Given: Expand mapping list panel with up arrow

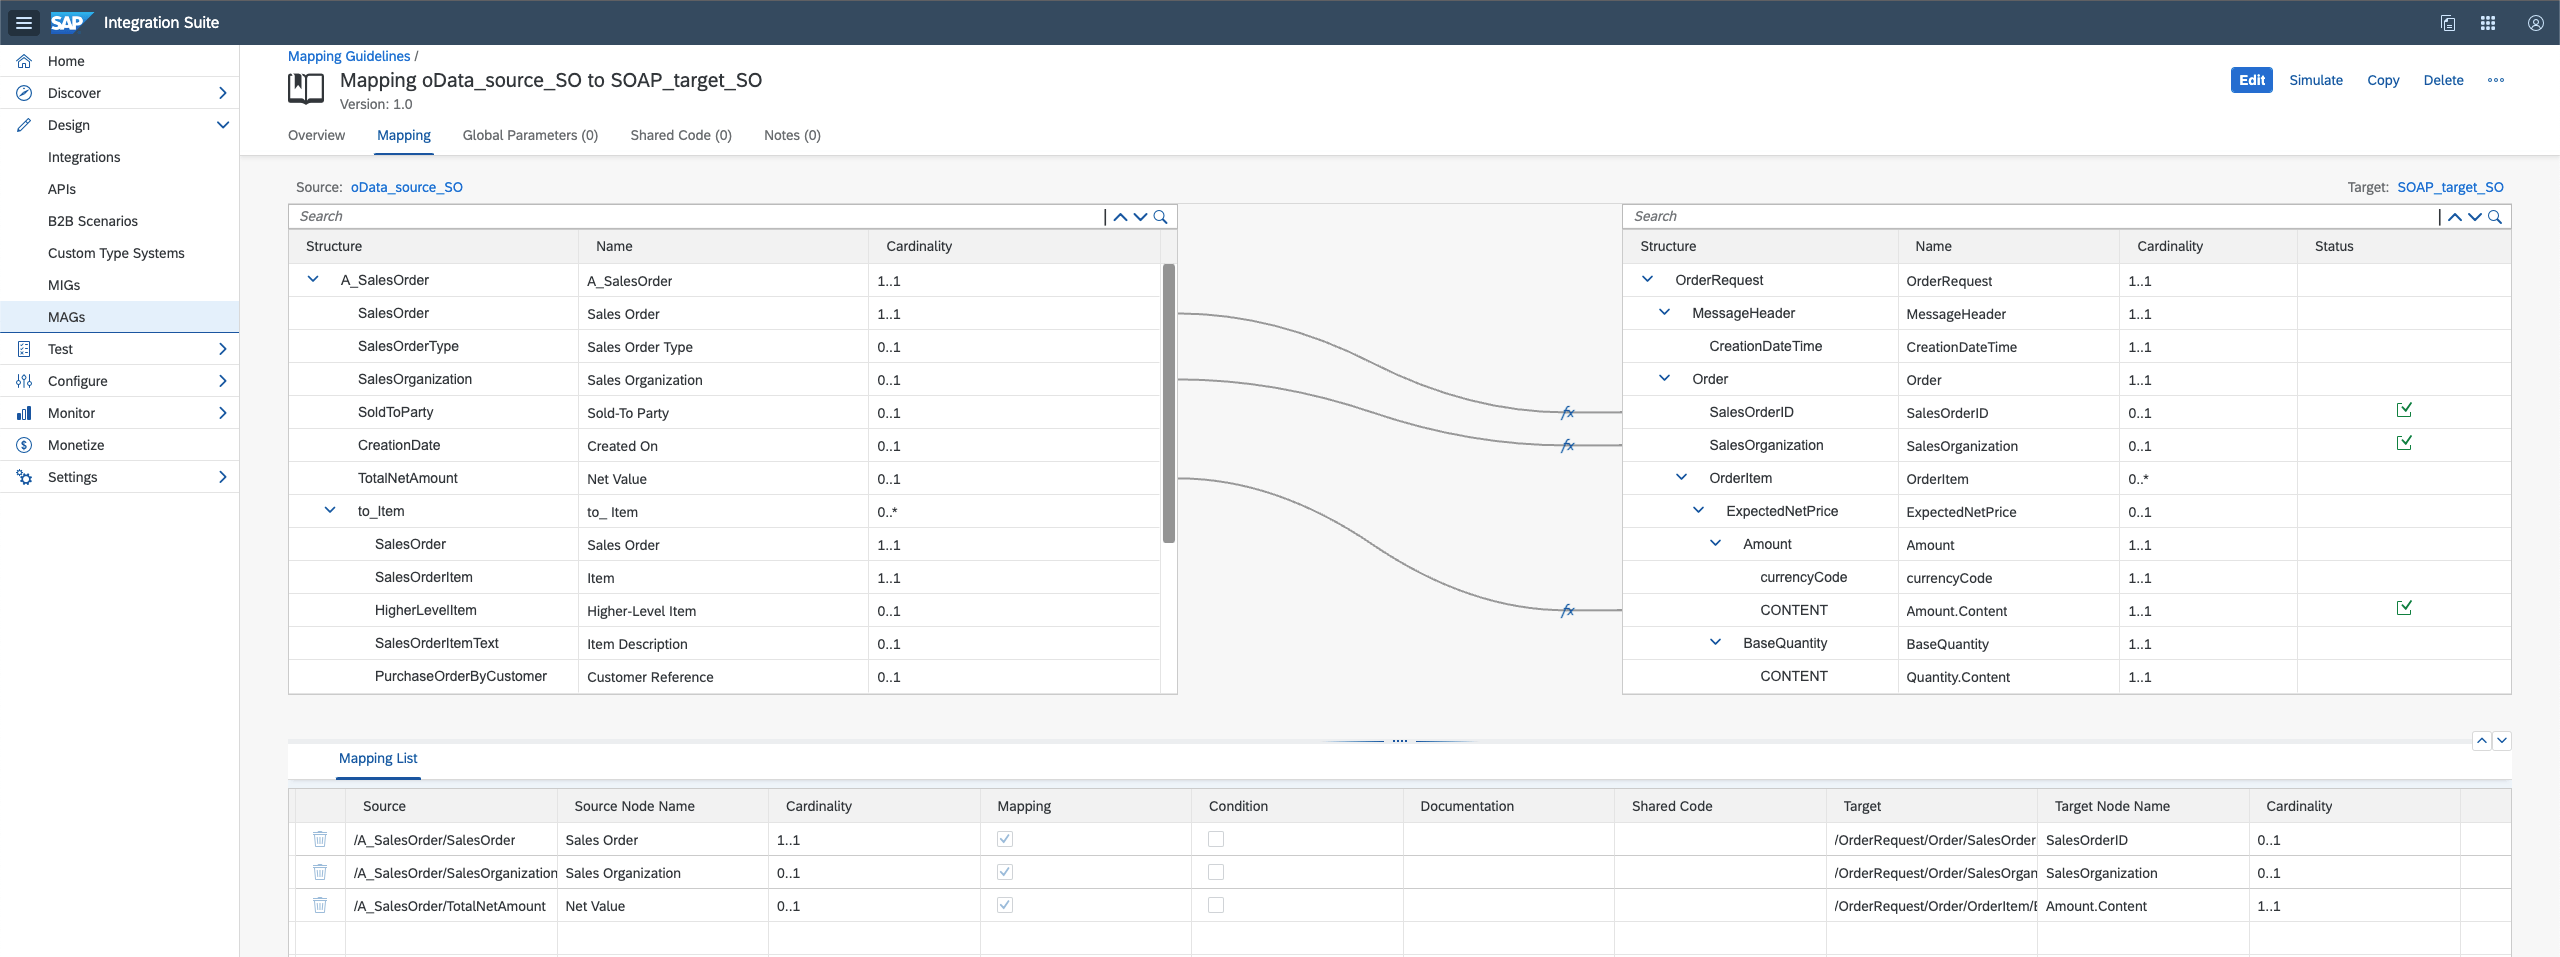Looking at the screenshot, I should (2482, 741).
